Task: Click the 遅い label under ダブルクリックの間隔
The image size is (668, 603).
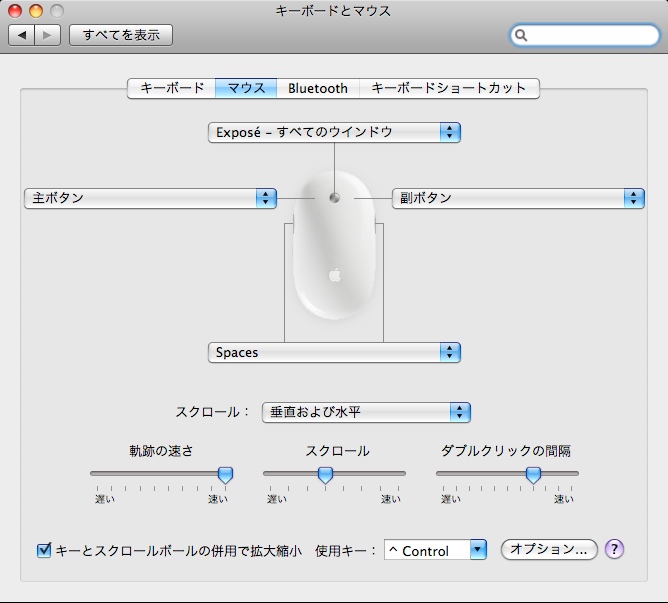Action: (x=451, y=499)
